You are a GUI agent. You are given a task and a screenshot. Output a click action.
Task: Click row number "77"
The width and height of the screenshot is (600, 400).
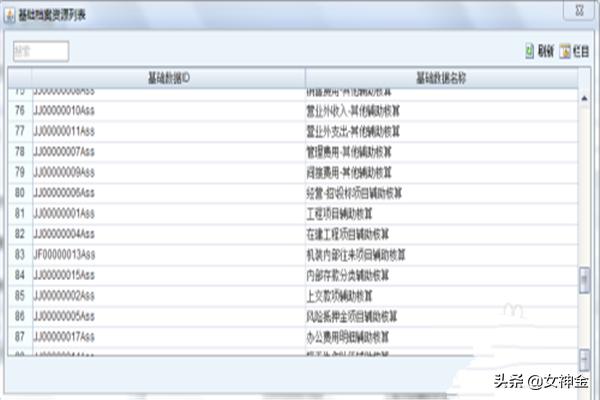(20, 131)
